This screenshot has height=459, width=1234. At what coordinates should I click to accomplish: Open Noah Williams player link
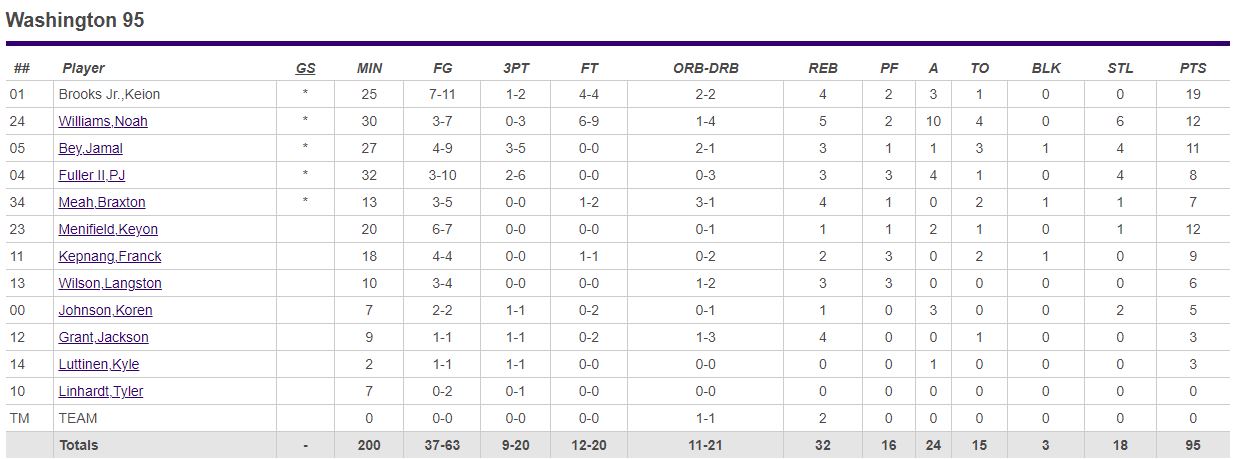point(103,121)
